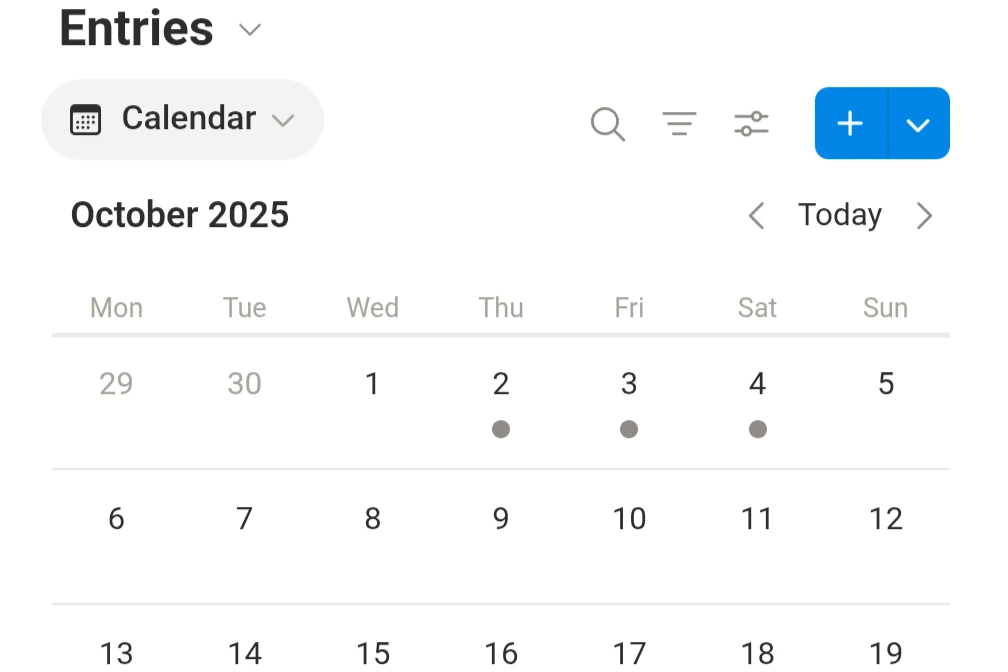Screen dimensions: 1008x672
Task: Click the next month arrow
Action: [925, 215]
